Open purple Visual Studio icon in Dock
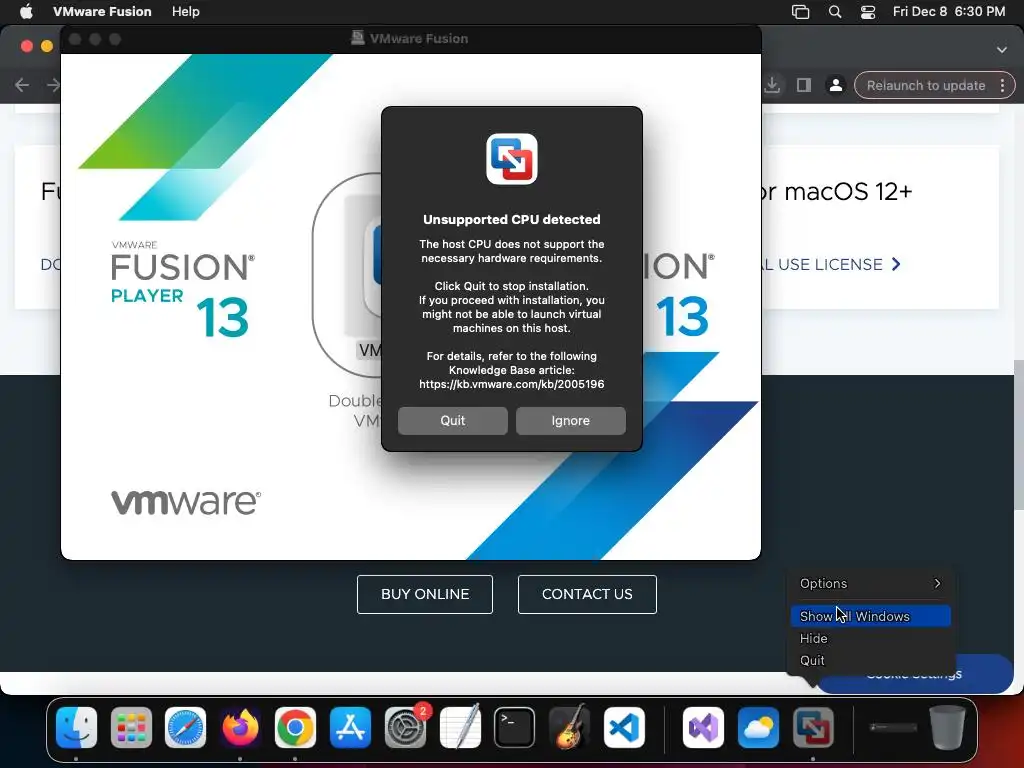Viewport: 1024px width, 768px height. click(703, 727)
